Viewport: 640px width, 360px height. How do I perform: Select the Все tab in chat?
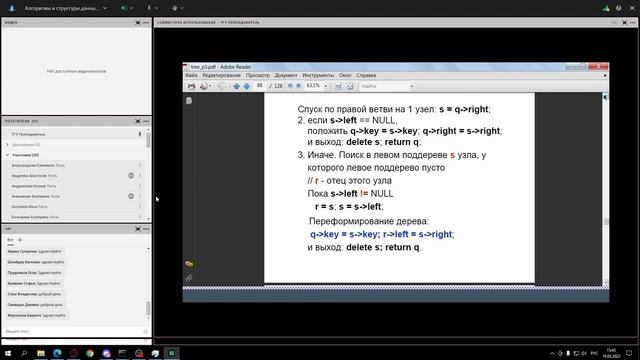(x=10, y=240)
